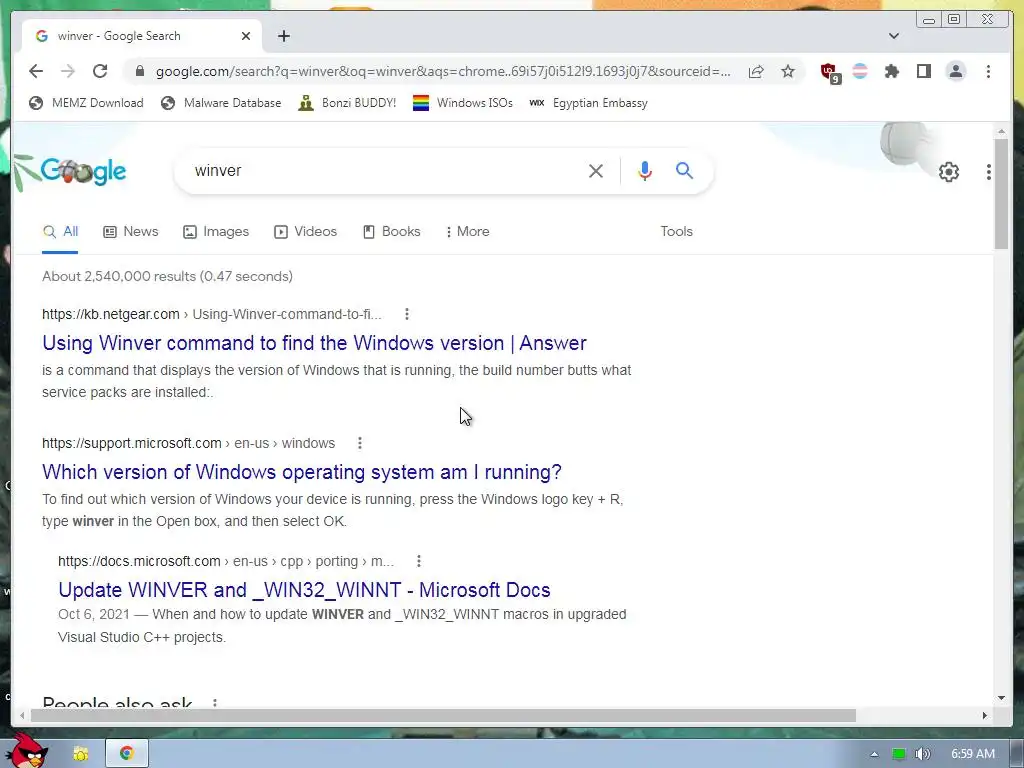Image resolution: width=1024 pixels, height=768 pixels.
Task: Close the winver Google Search tab
Action: point(246,36)
